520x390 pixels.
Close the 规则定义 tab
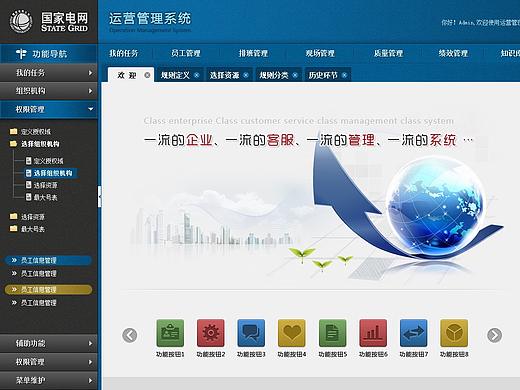(x=197, y=75)
